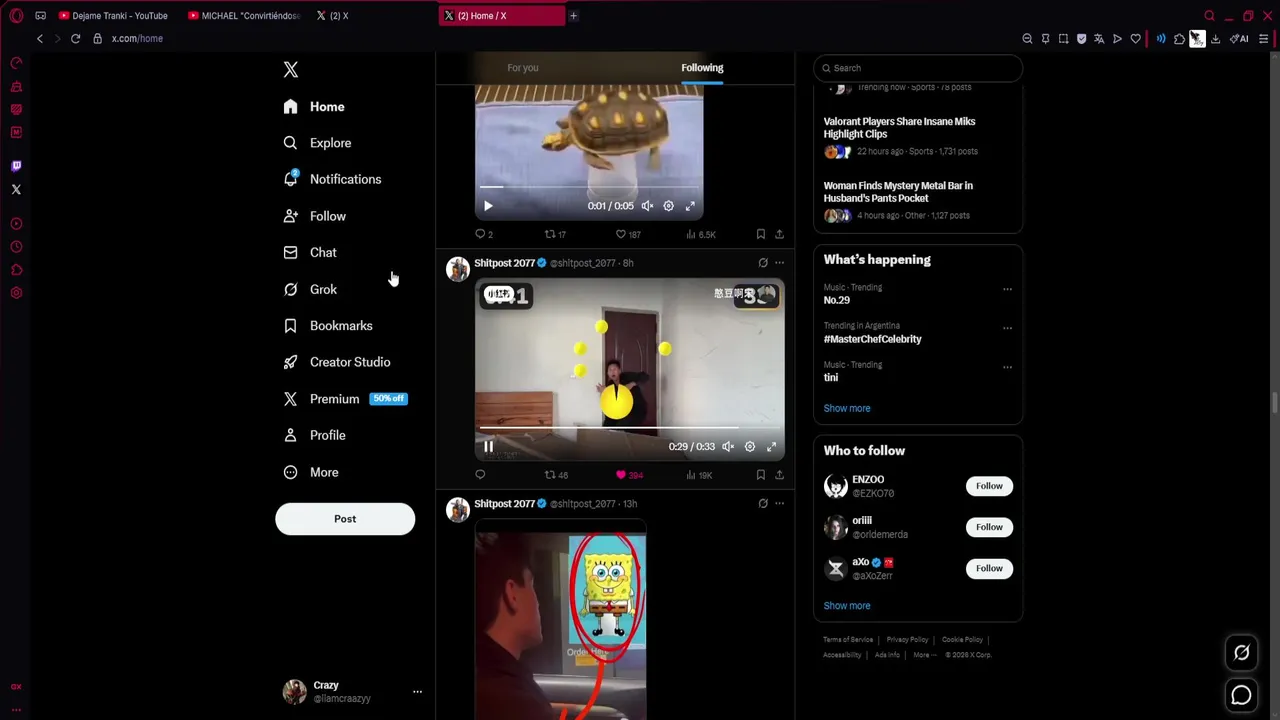Open more options for the tini trend

click(1007, 367)
